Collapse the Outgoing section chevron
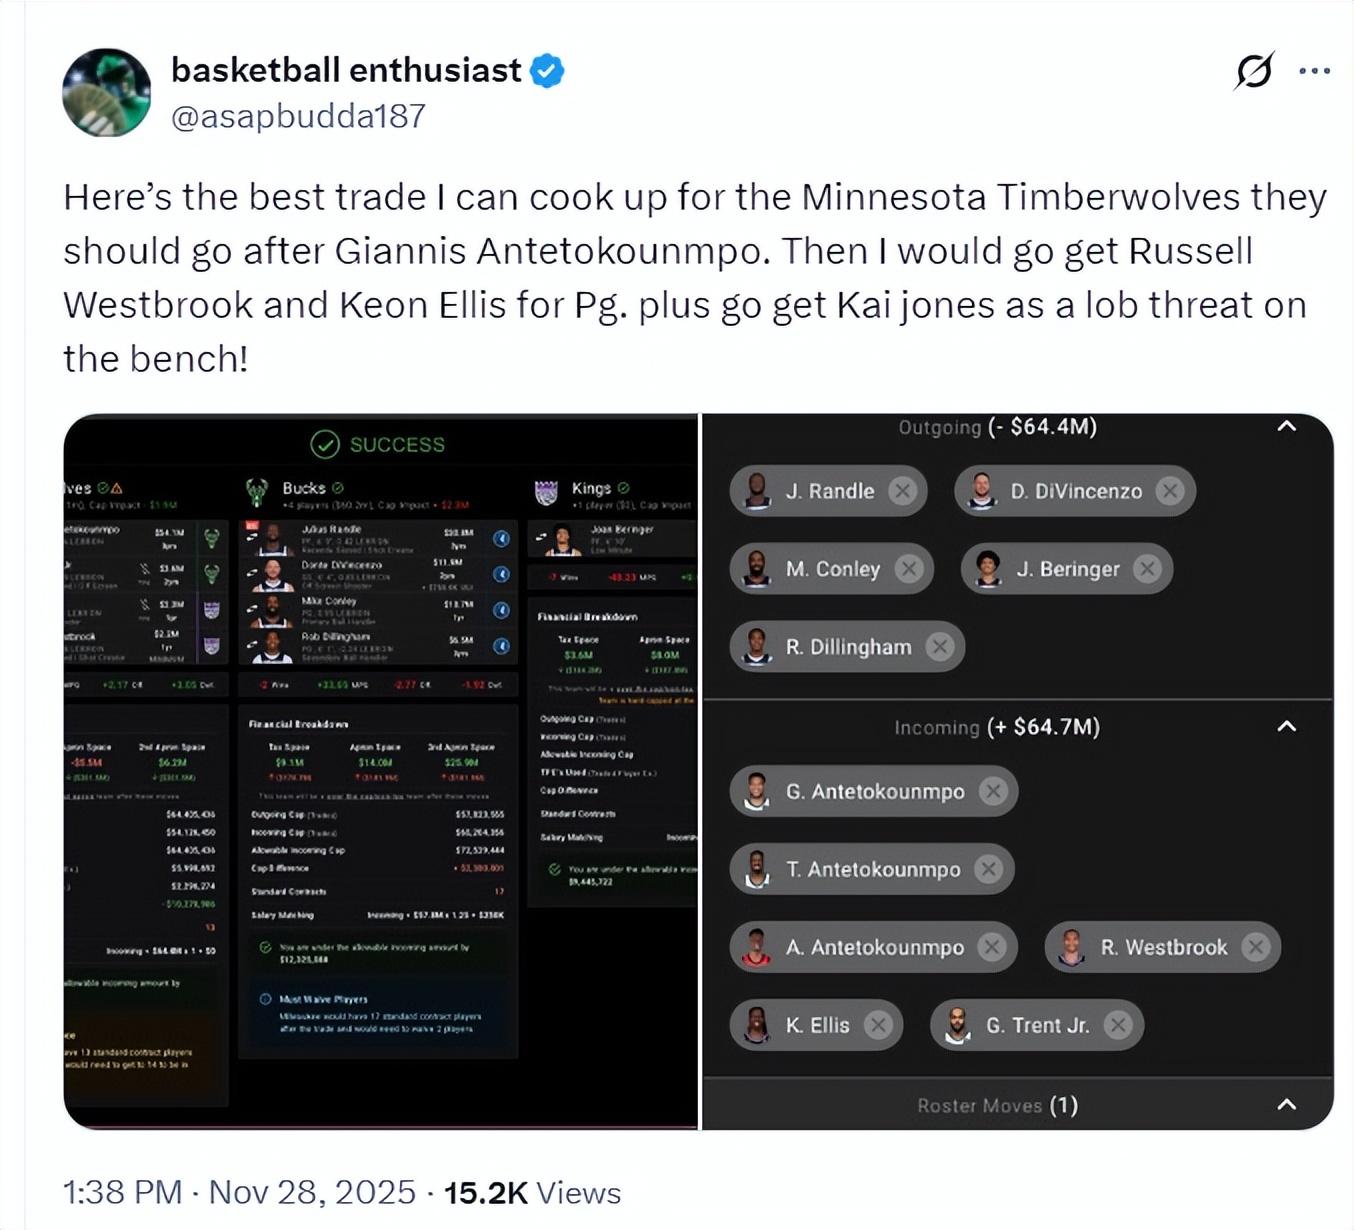 [1287, 427]
